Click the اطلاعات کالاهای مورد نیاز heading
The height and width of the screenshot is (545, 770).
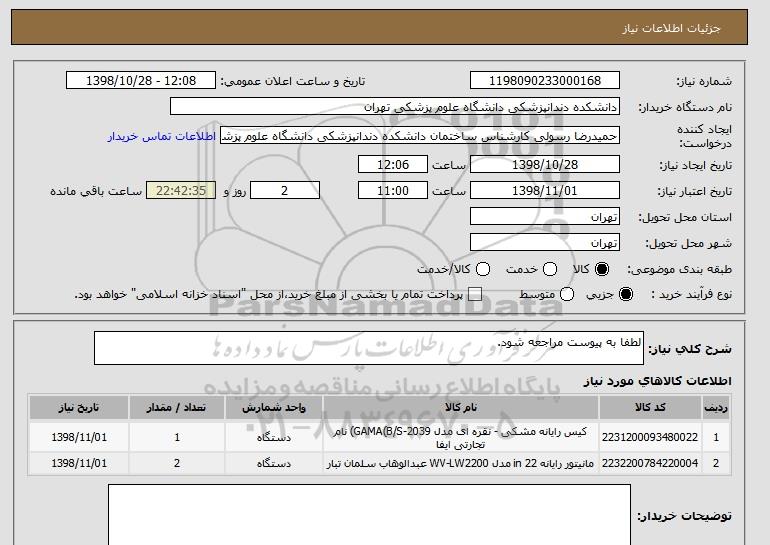coord(658,381)
